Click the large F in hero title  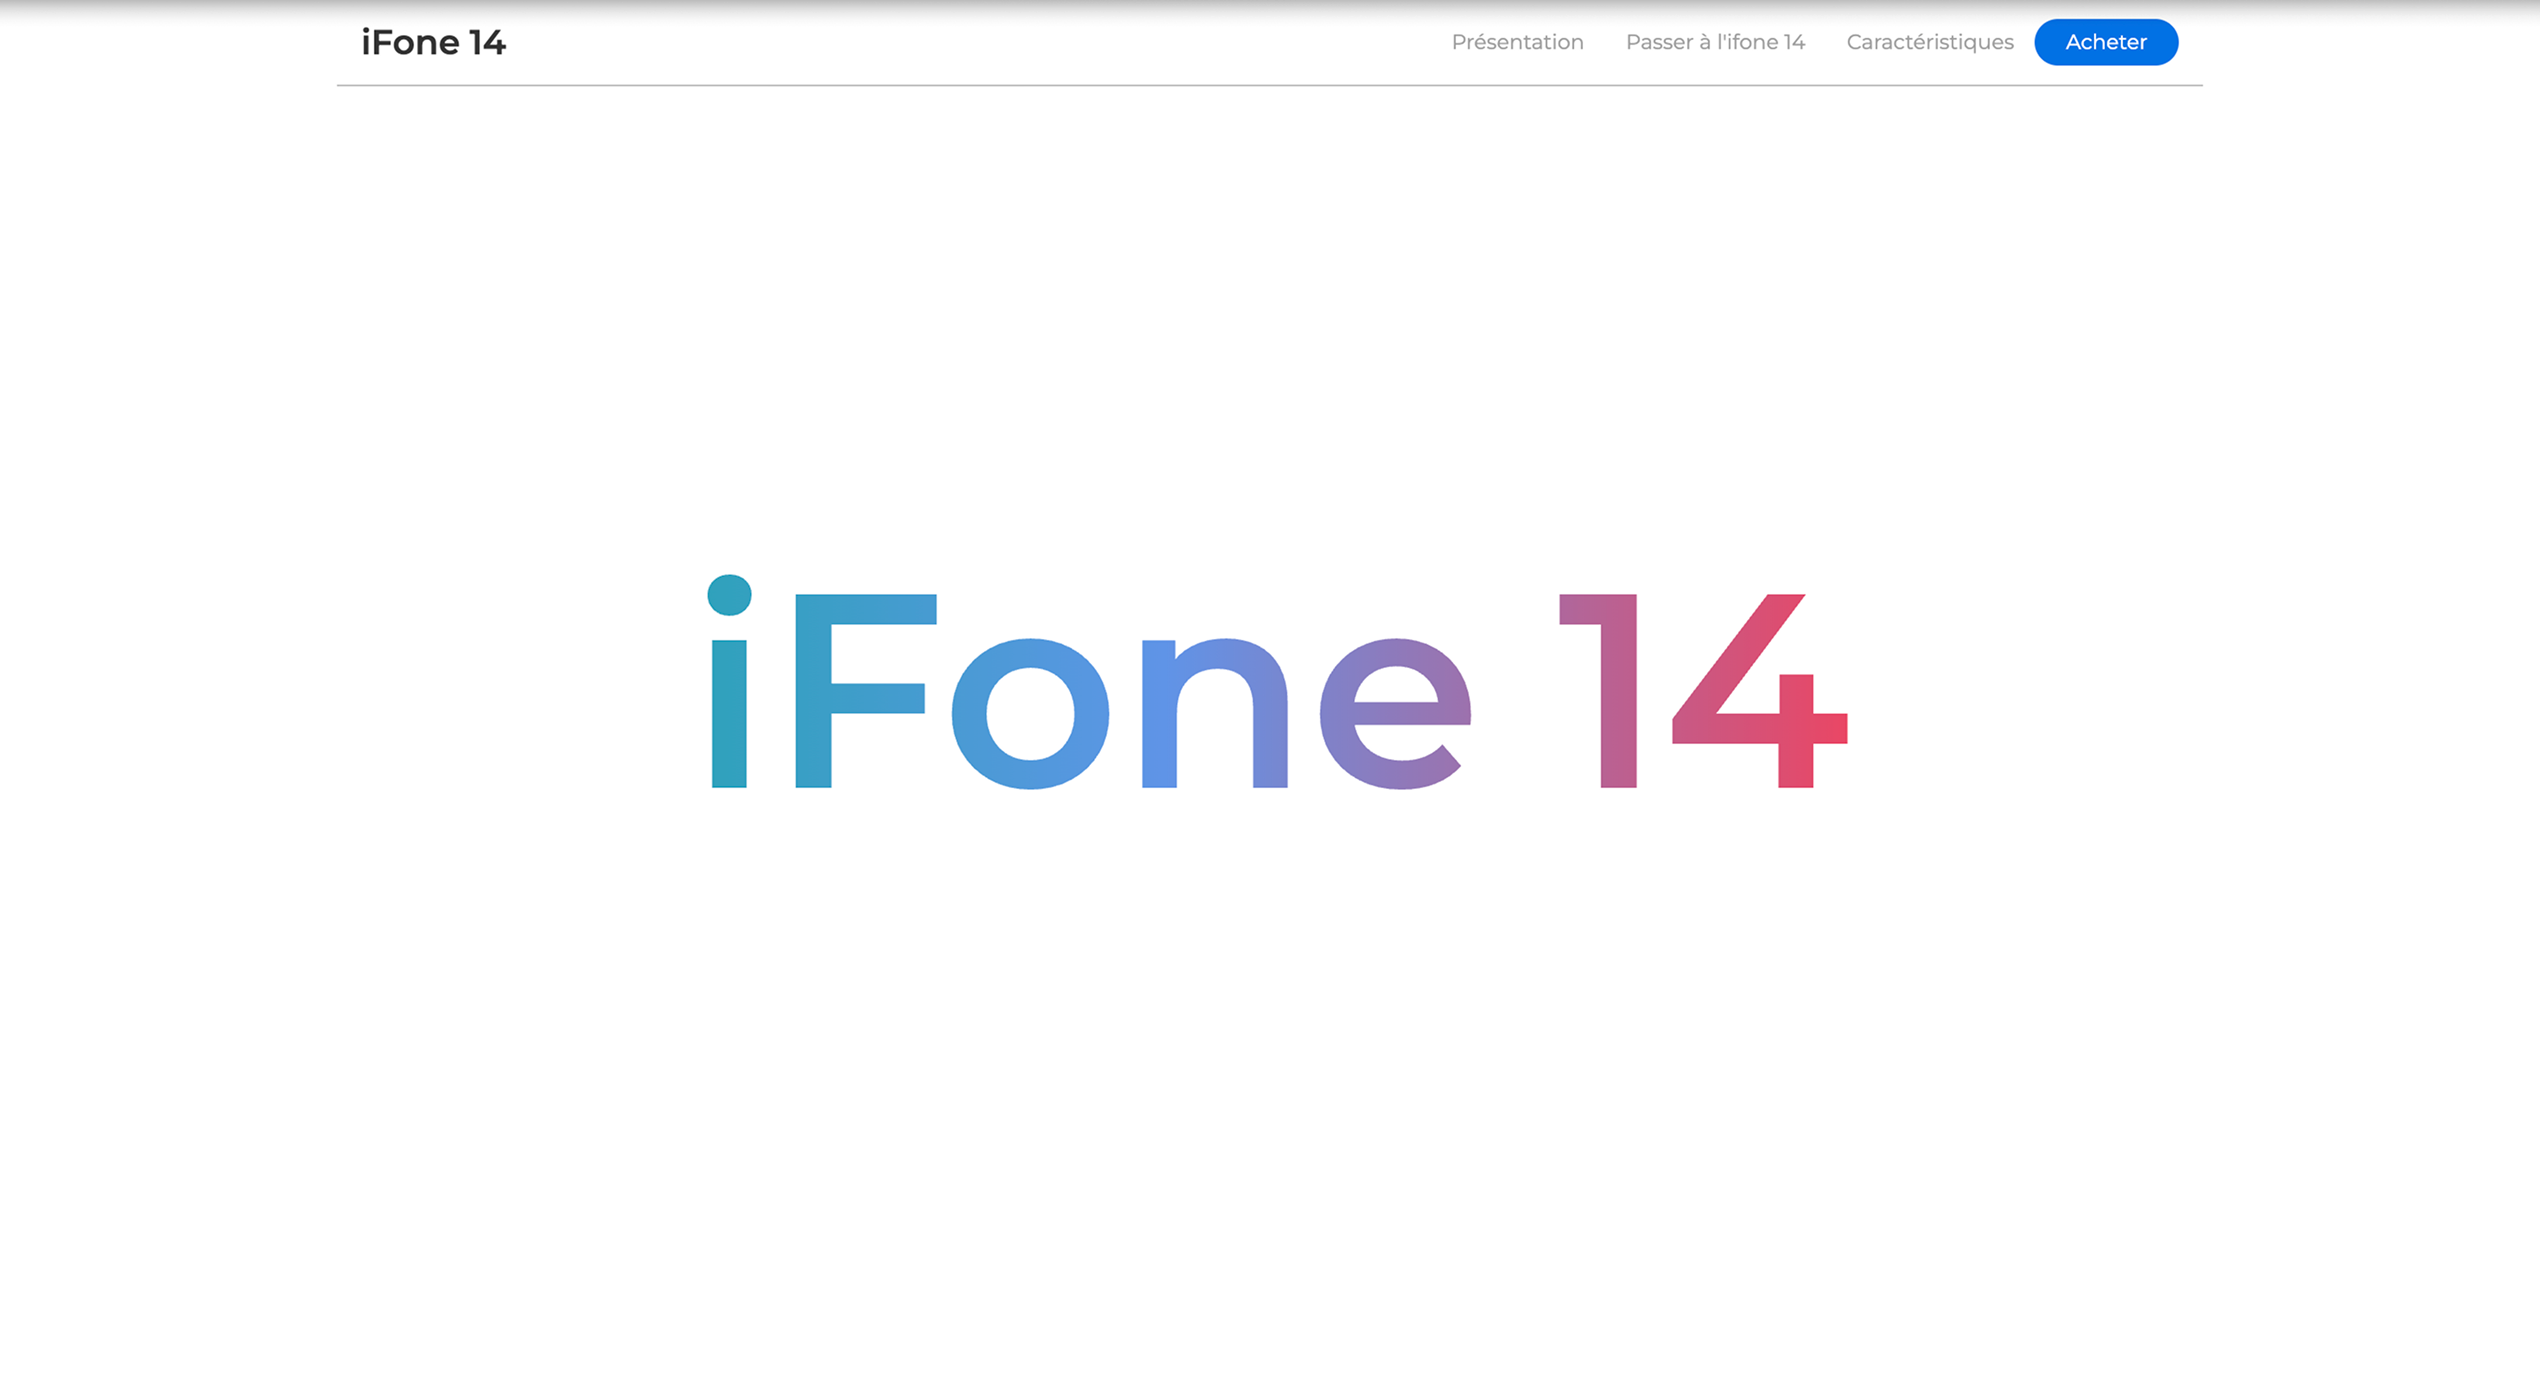click(x=813, y=690)
